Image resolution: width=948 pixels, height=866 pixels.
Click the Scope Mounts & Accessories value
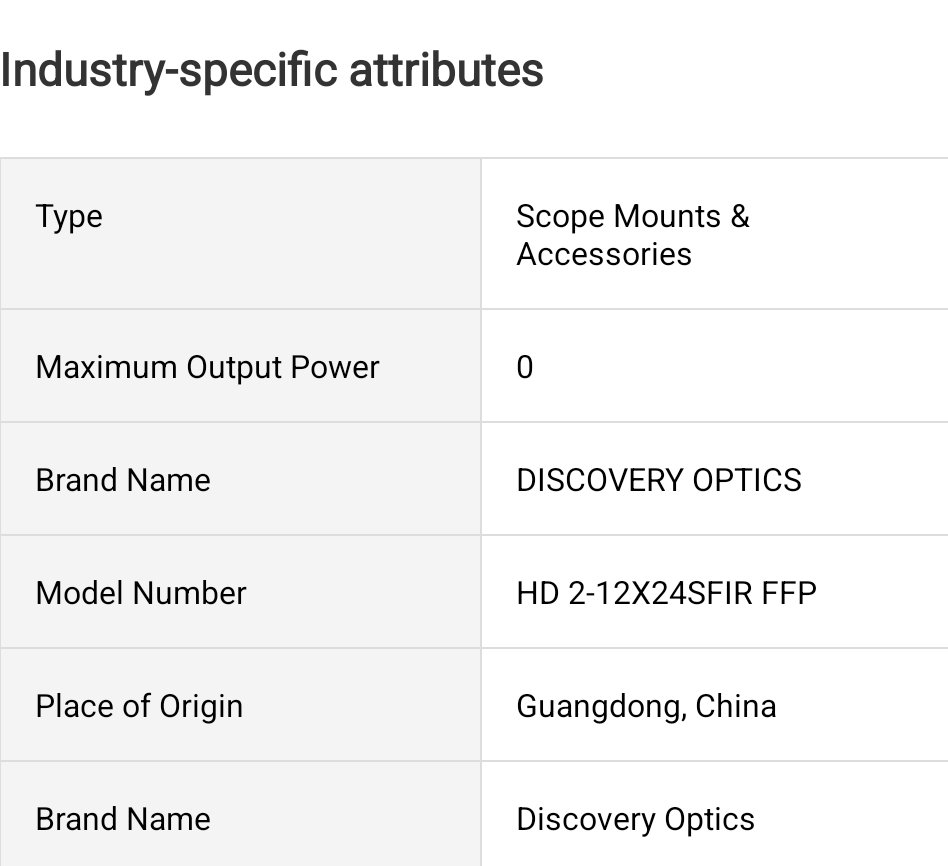click(632, 235)
